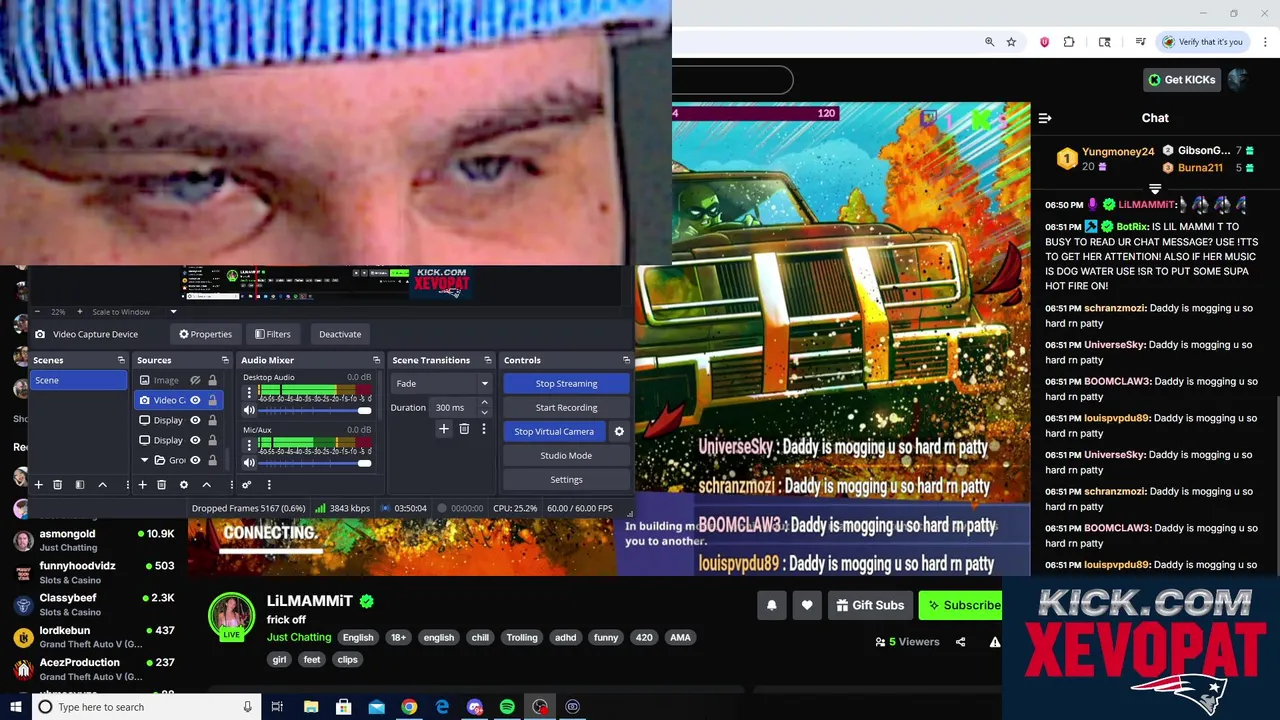Move scene up in the Scenes panel
The image size is (1280, 720).
[x=102, y=485]
